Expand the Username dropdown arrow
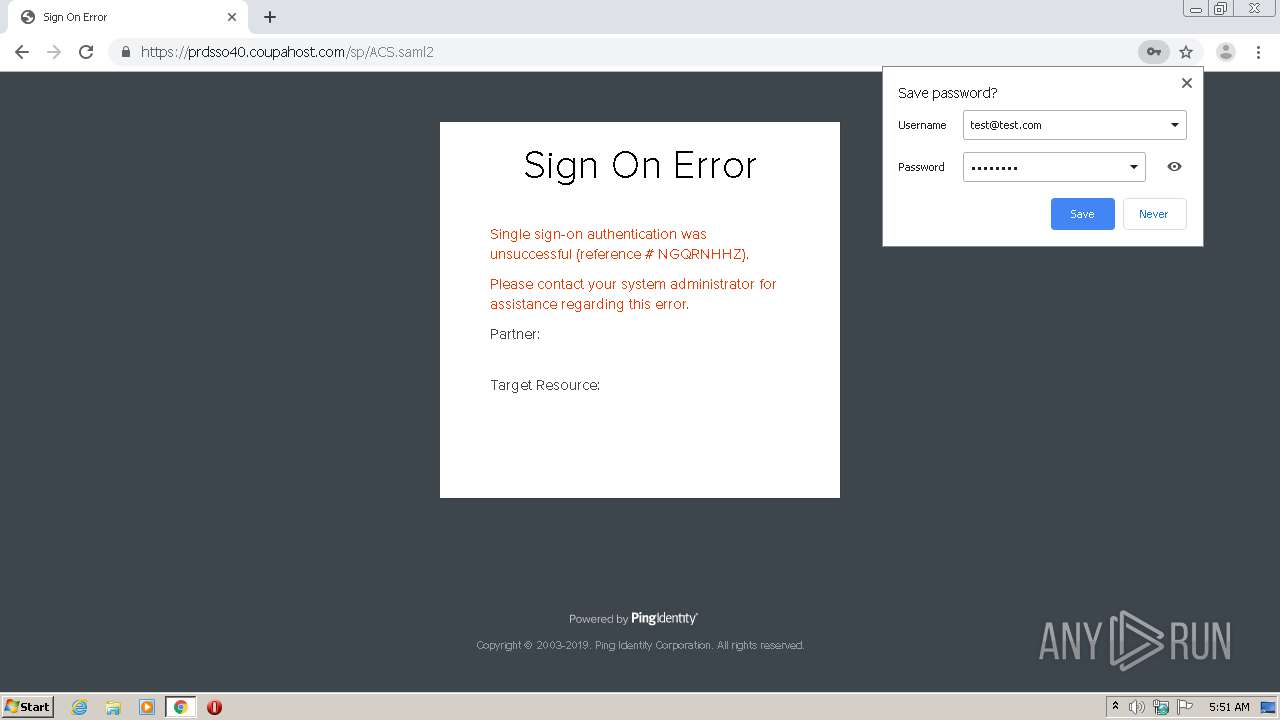Viewport: 1280px width, 720px height. click(1175, 125)
